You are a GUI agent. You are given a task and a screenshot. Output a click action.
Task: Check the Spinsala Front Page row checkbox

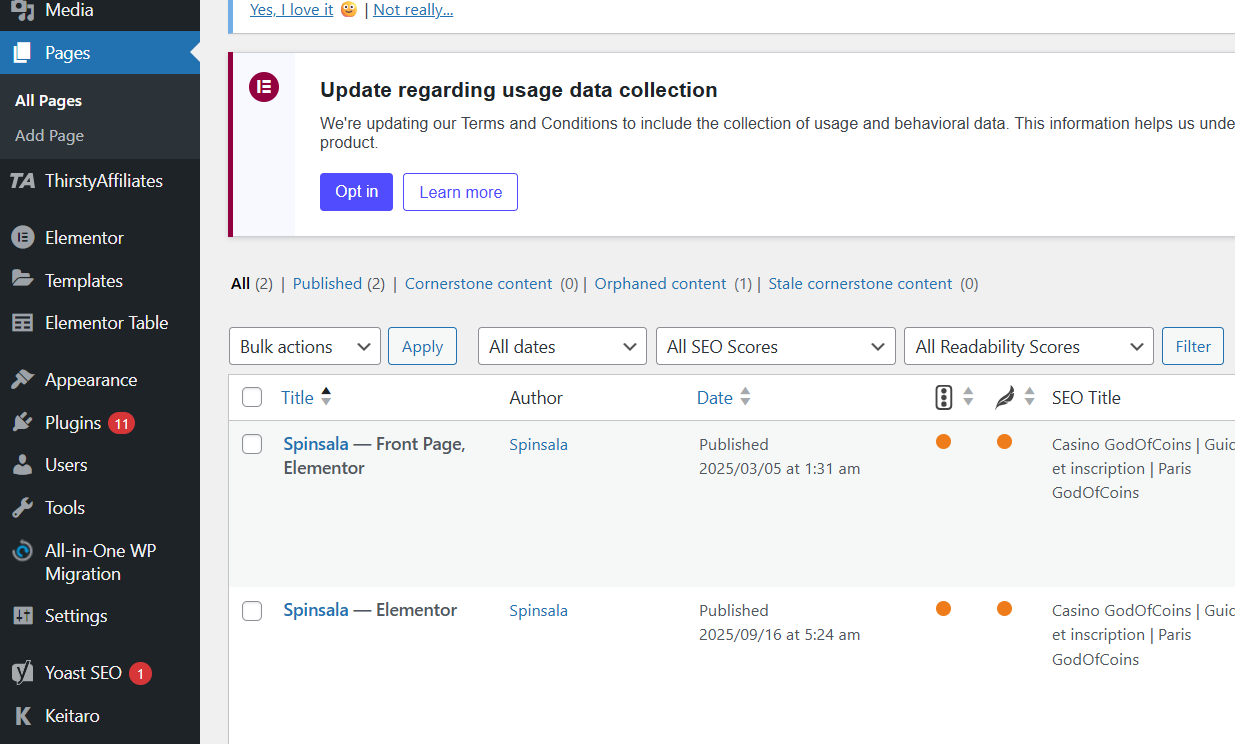(252, 444)
